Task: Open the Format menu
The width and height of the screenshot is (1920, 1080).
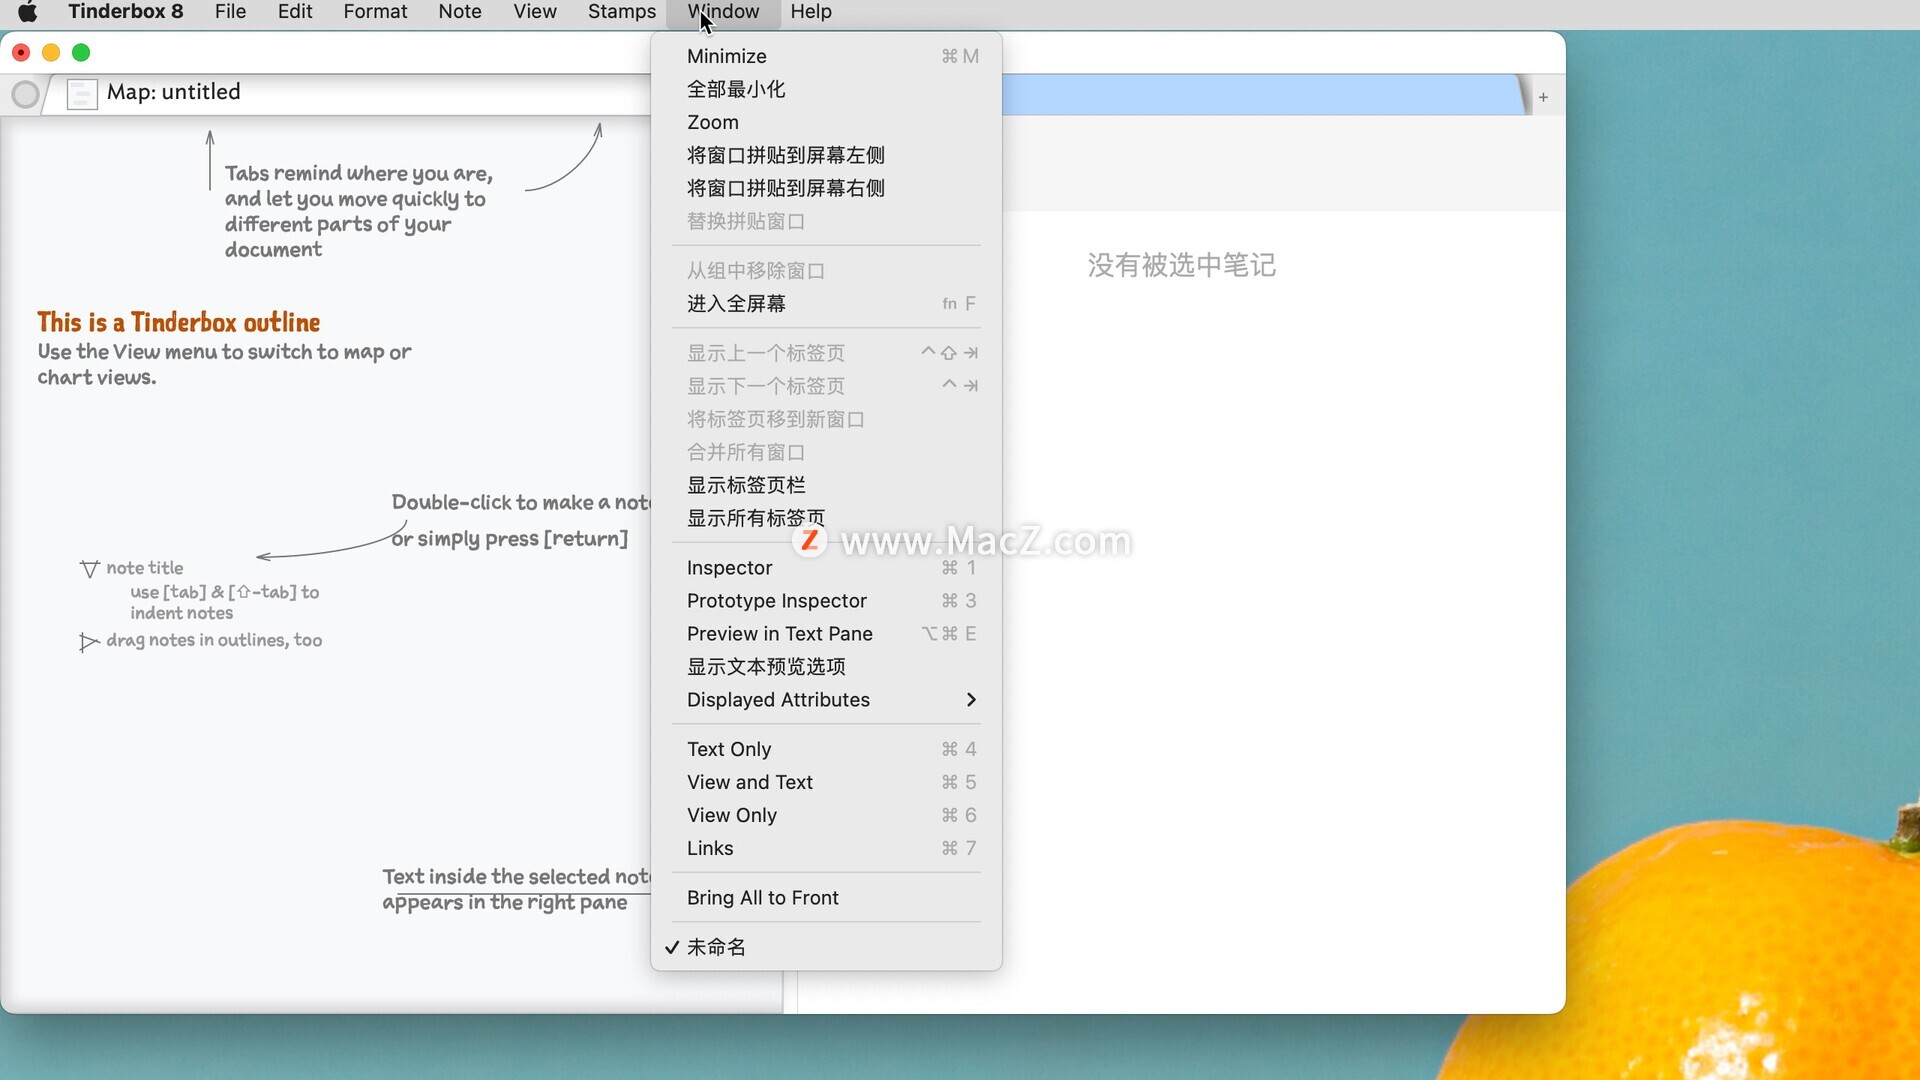Action: point(375,12)
